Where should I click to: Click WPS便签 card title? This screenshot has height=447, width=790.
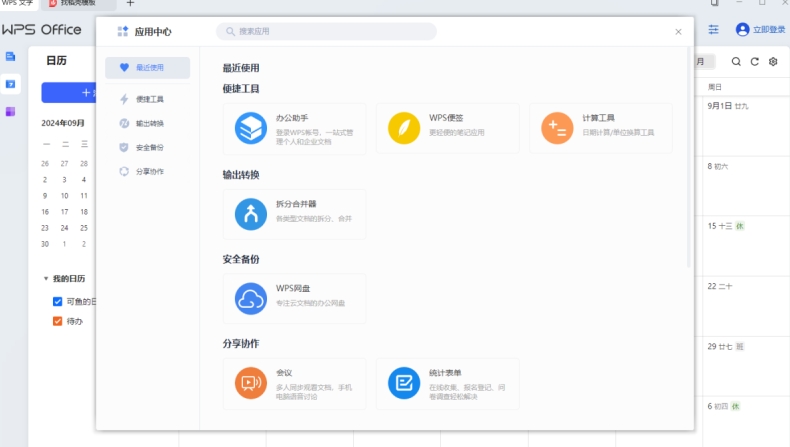click(446, 118)
